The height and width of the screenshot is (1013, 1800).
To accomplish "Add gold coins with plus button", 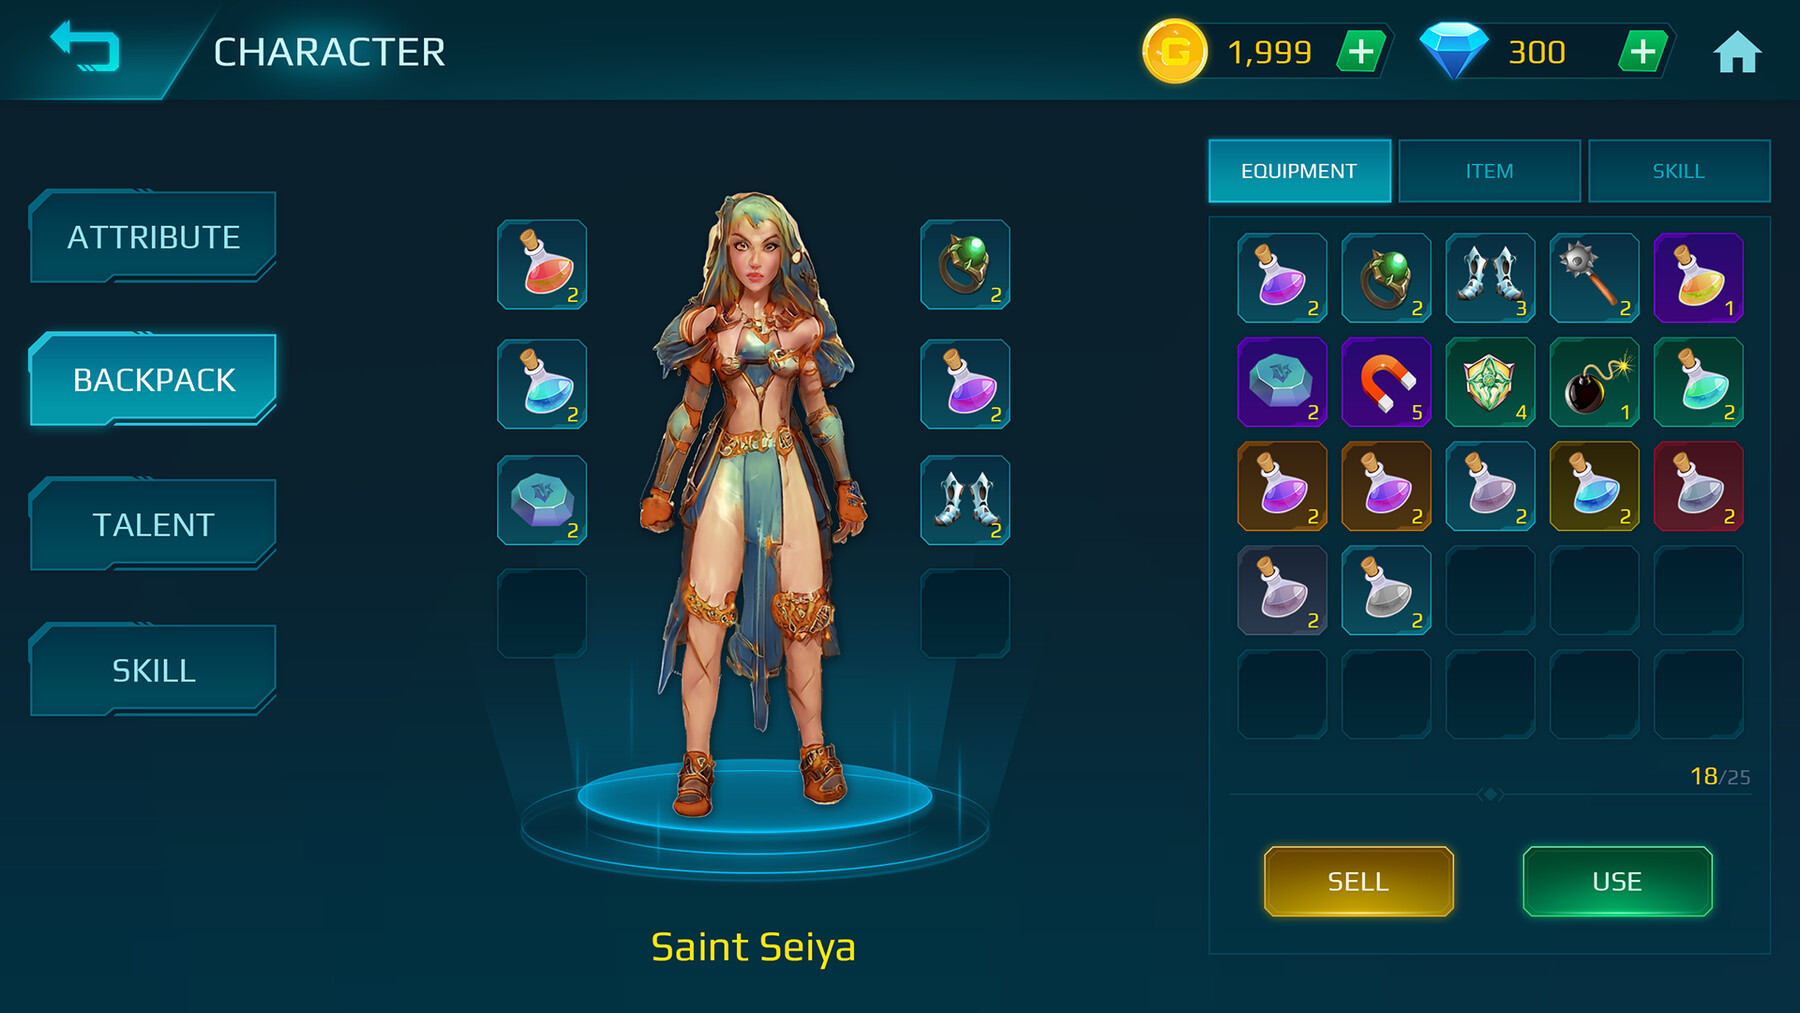I will click(1361, 51).
